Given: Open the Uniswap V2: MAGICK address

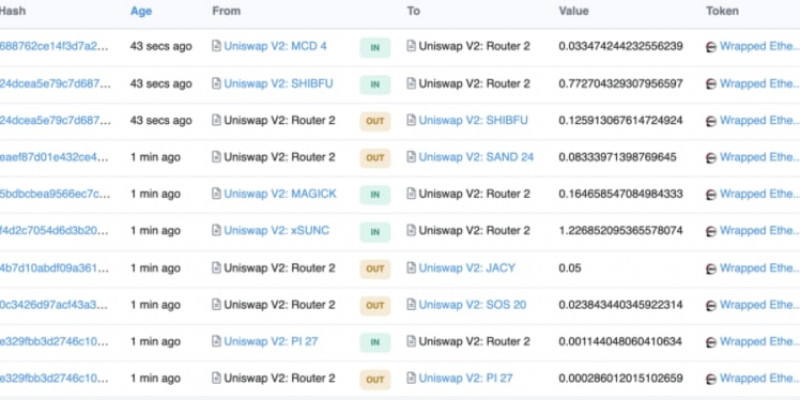Looking at the screenshot, I should [x=280, y=194].
